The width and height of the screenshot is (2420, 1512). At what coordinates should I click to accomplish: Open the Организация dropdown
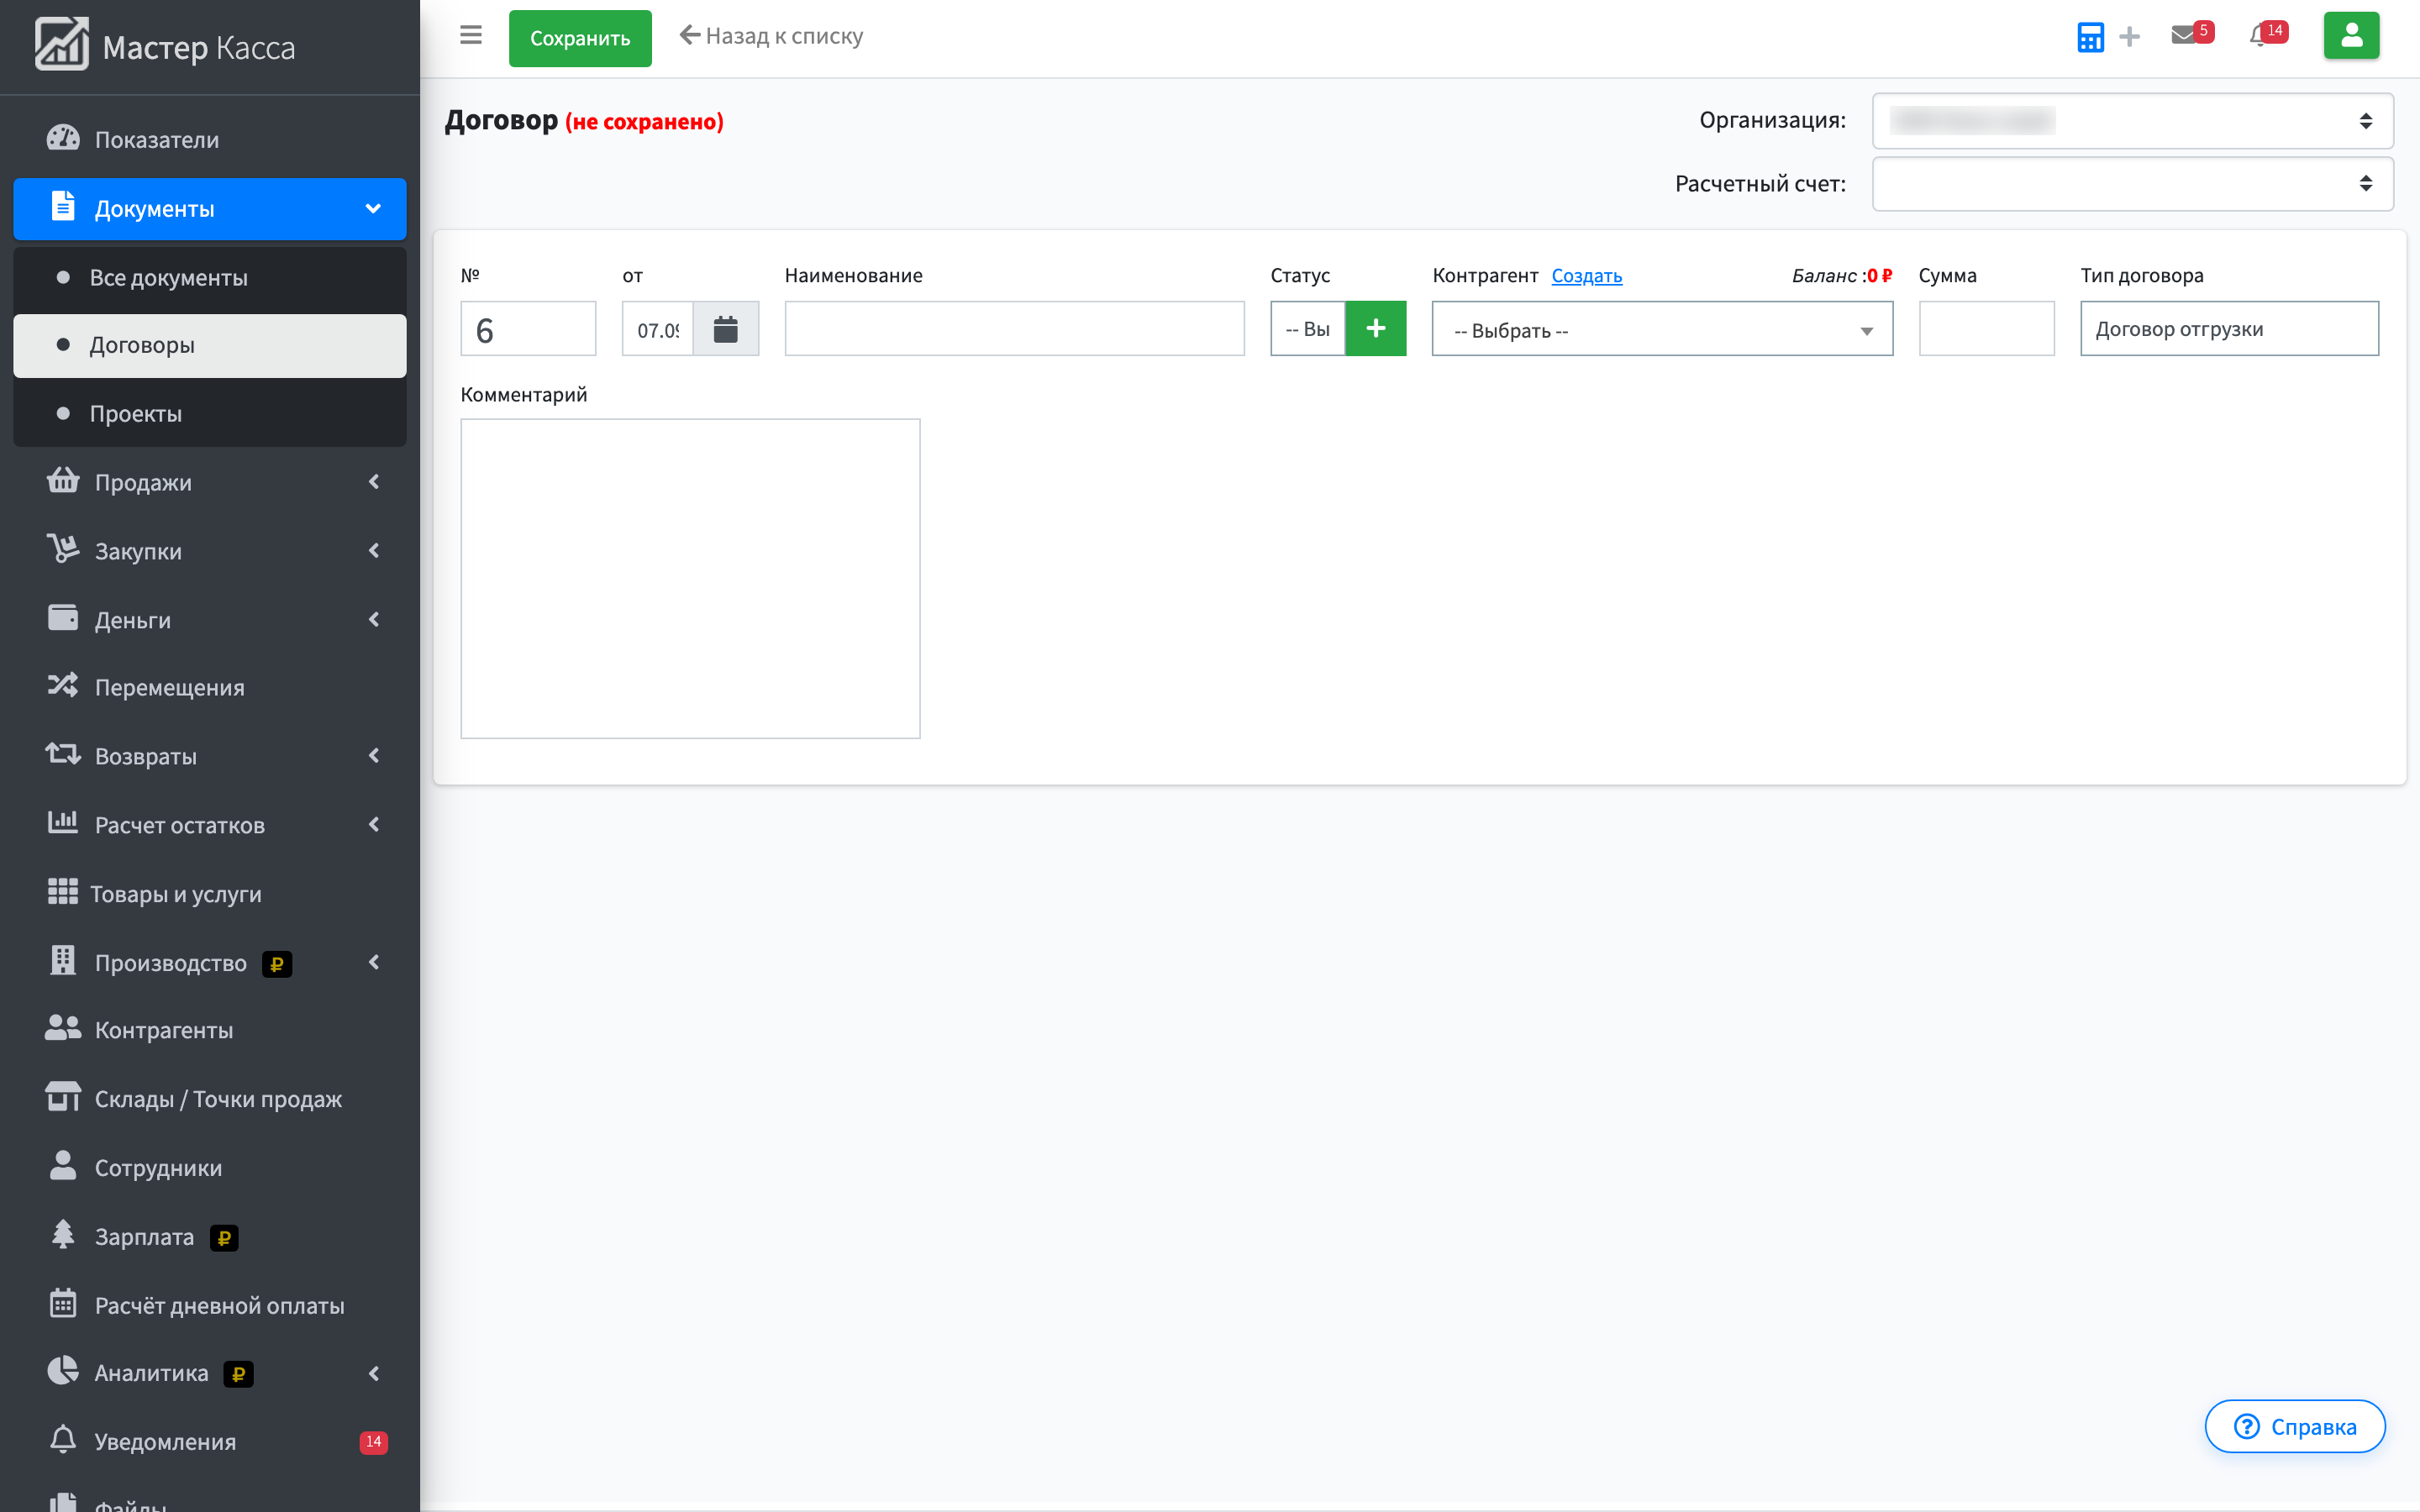coord(2132,121)
